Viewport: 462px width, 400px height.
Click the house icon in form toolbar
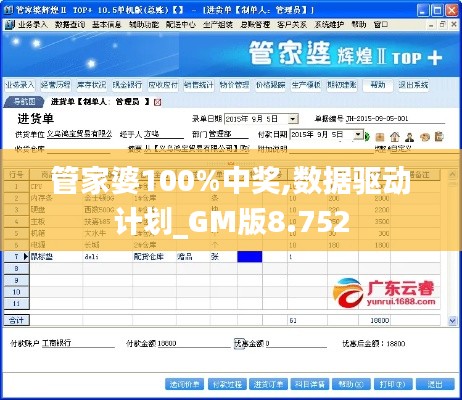click(395, 136)
